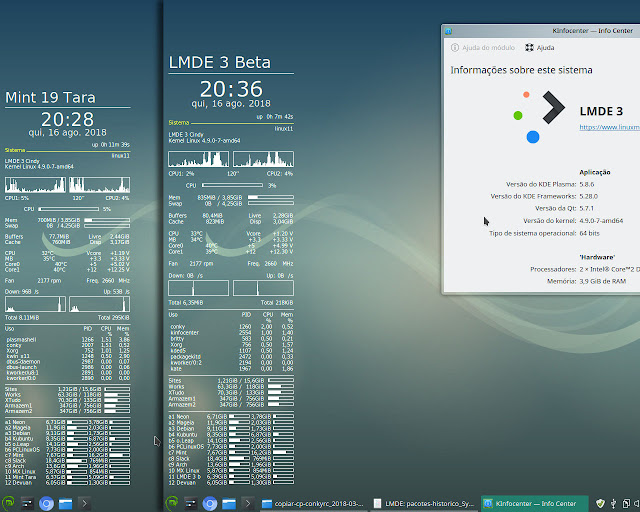The width and height of the screenshot is (640, 512).
Task: Click the 'LMDE 3 Beta' conky title
Action: pos(220,62)
